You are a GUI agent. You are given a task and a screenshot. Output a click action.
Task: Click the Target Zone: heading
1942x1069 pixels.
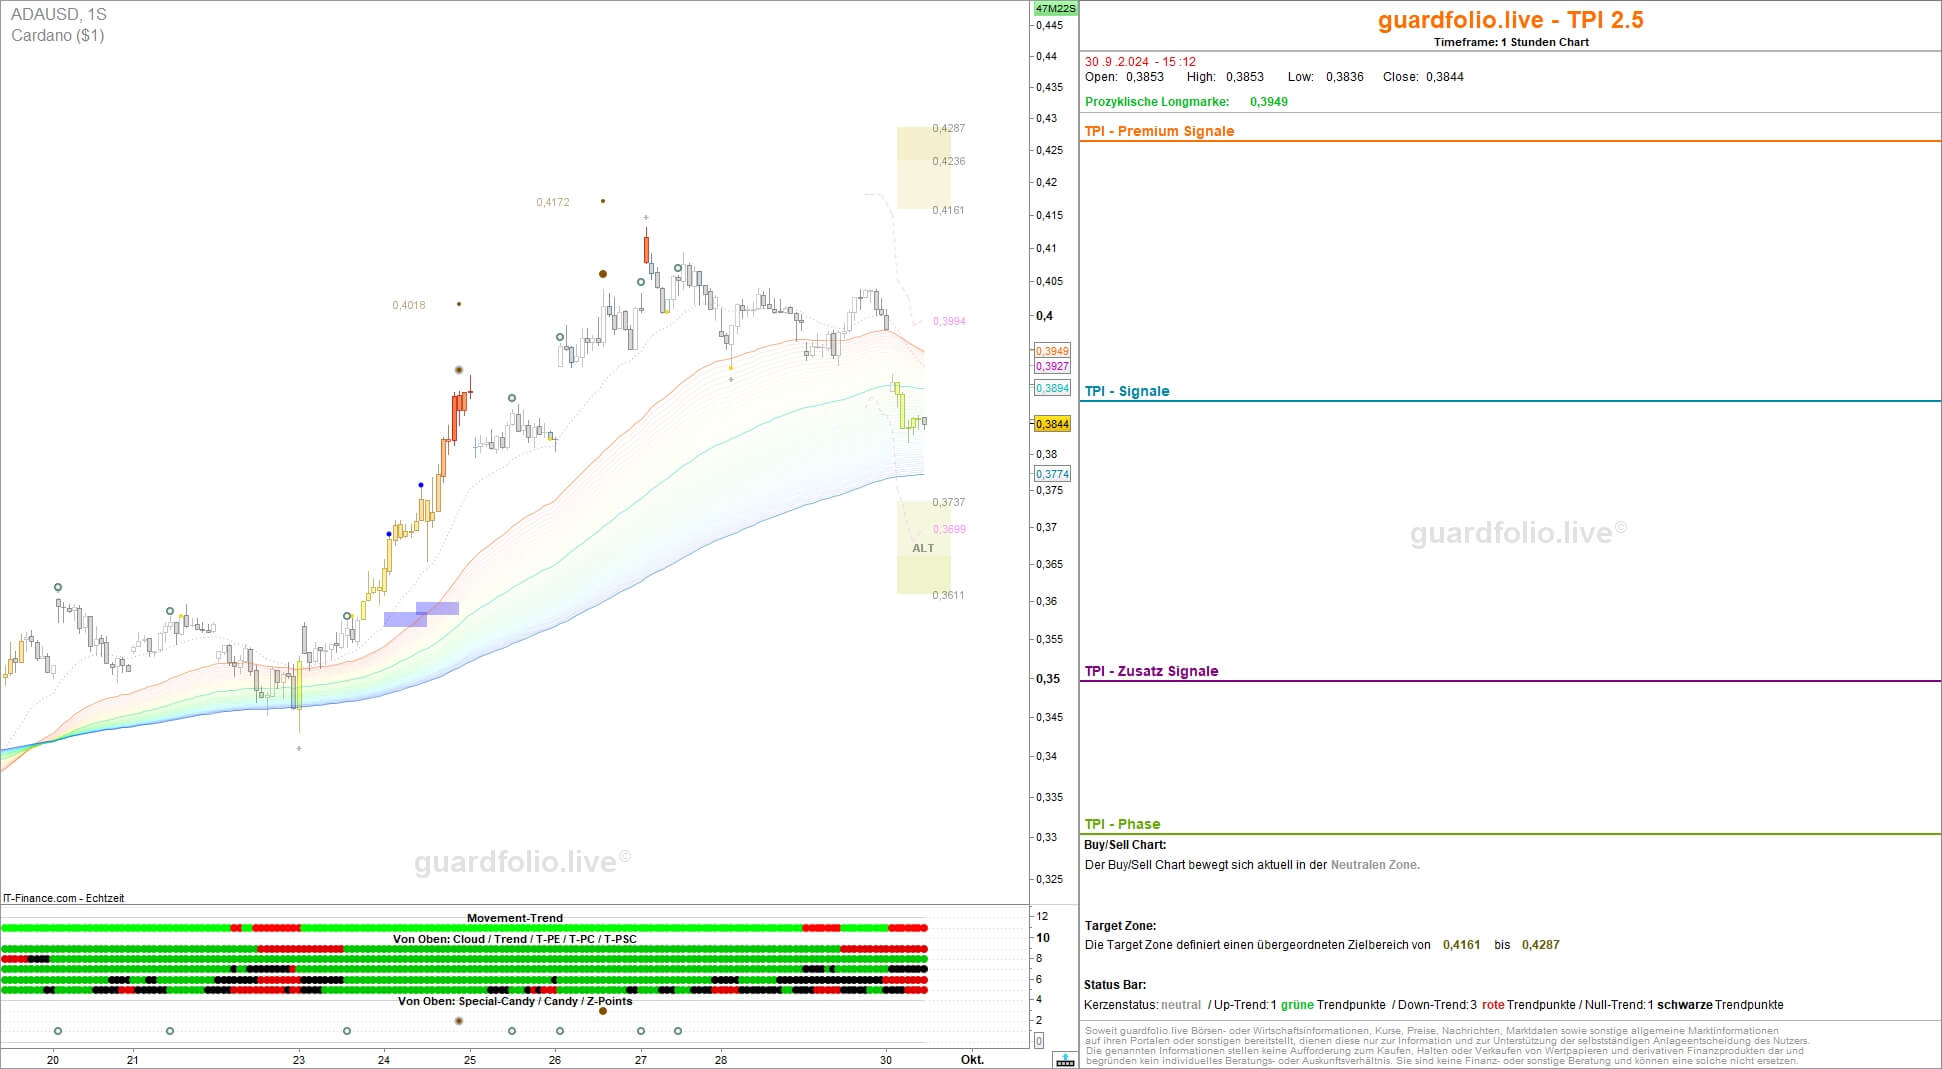point(1120,926)
